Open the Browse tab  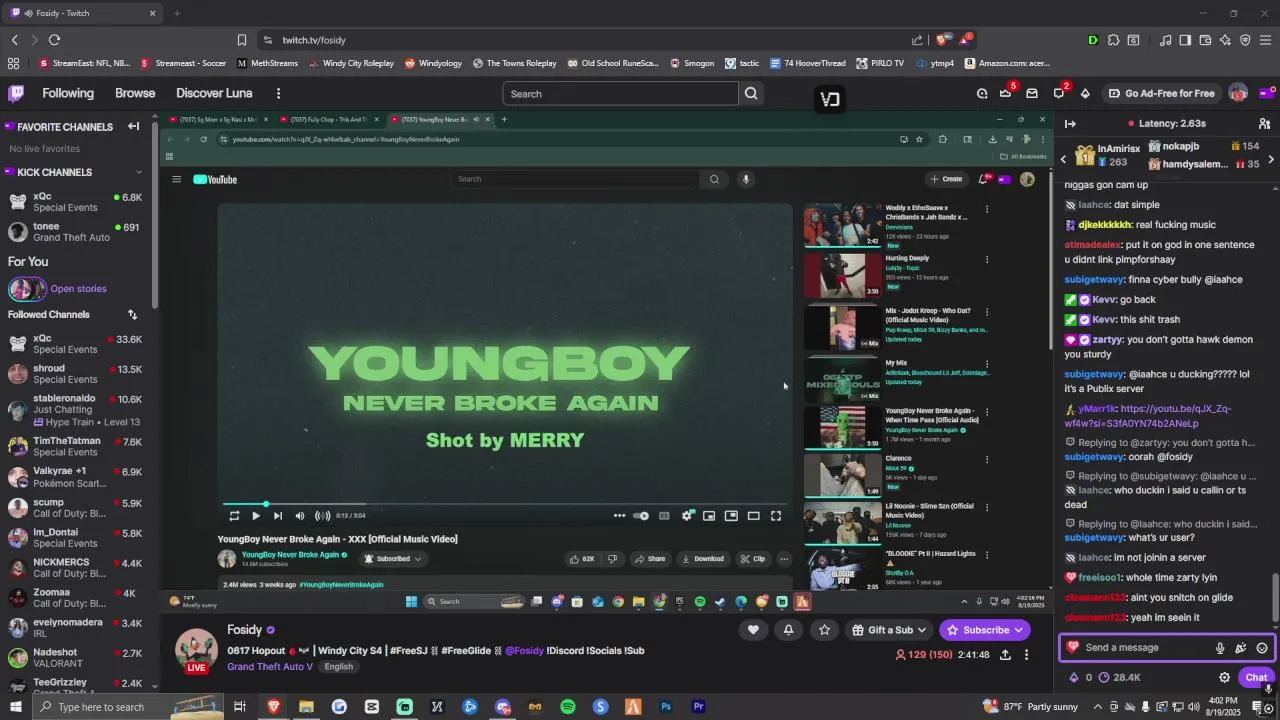(x=135, y=93)
